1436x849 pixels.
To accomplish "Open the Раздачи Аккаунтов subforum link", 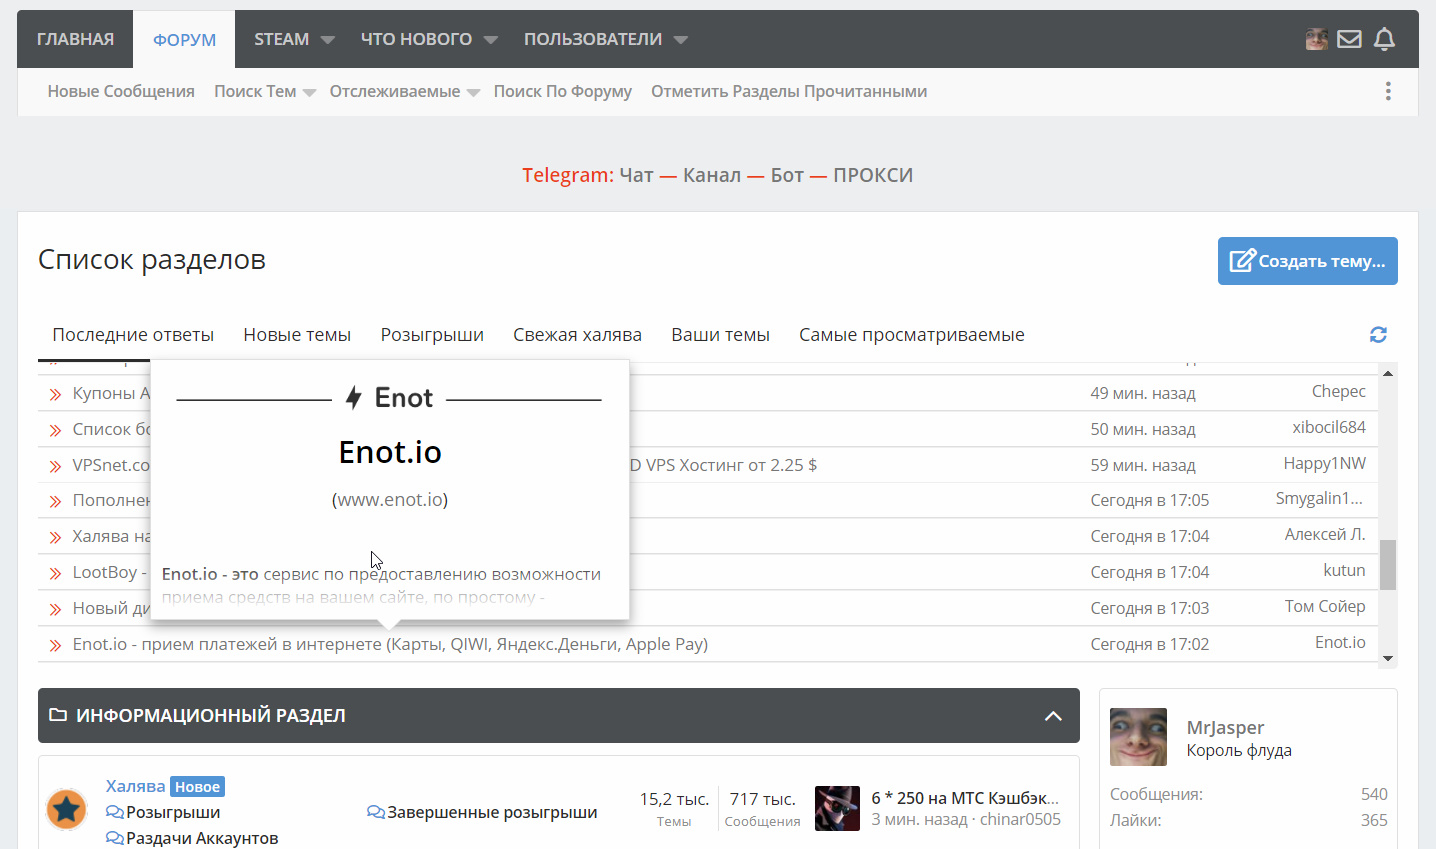I will point(202,838).
